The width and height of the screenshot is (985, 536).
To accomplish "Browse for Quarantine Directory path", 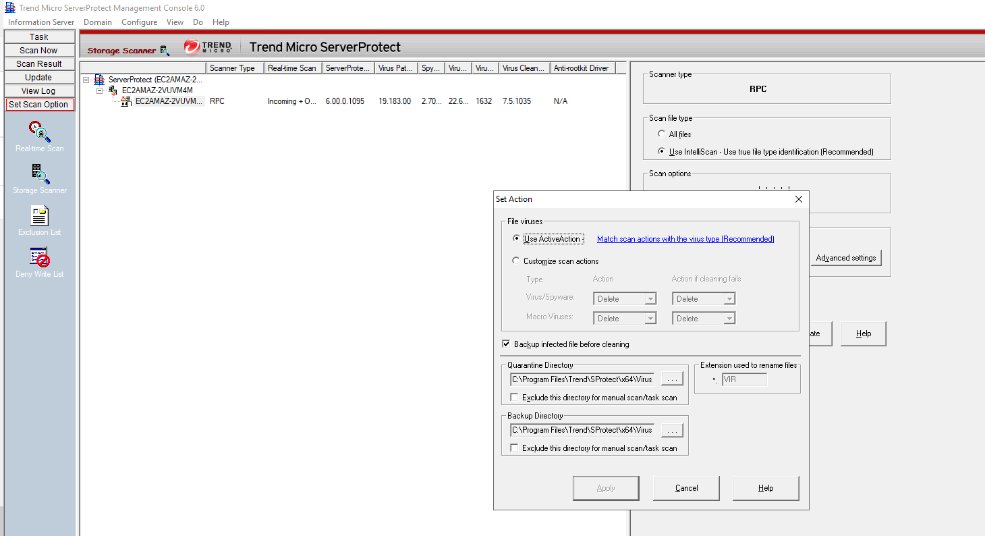I will pyautogui.click(x=672, y=380).
